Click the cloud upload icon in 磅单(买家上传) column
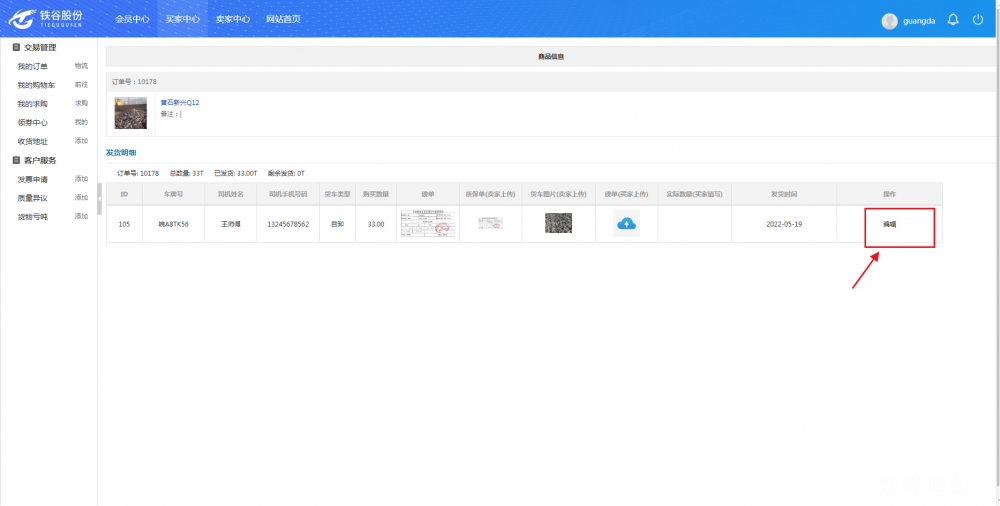 coord(626,224)
